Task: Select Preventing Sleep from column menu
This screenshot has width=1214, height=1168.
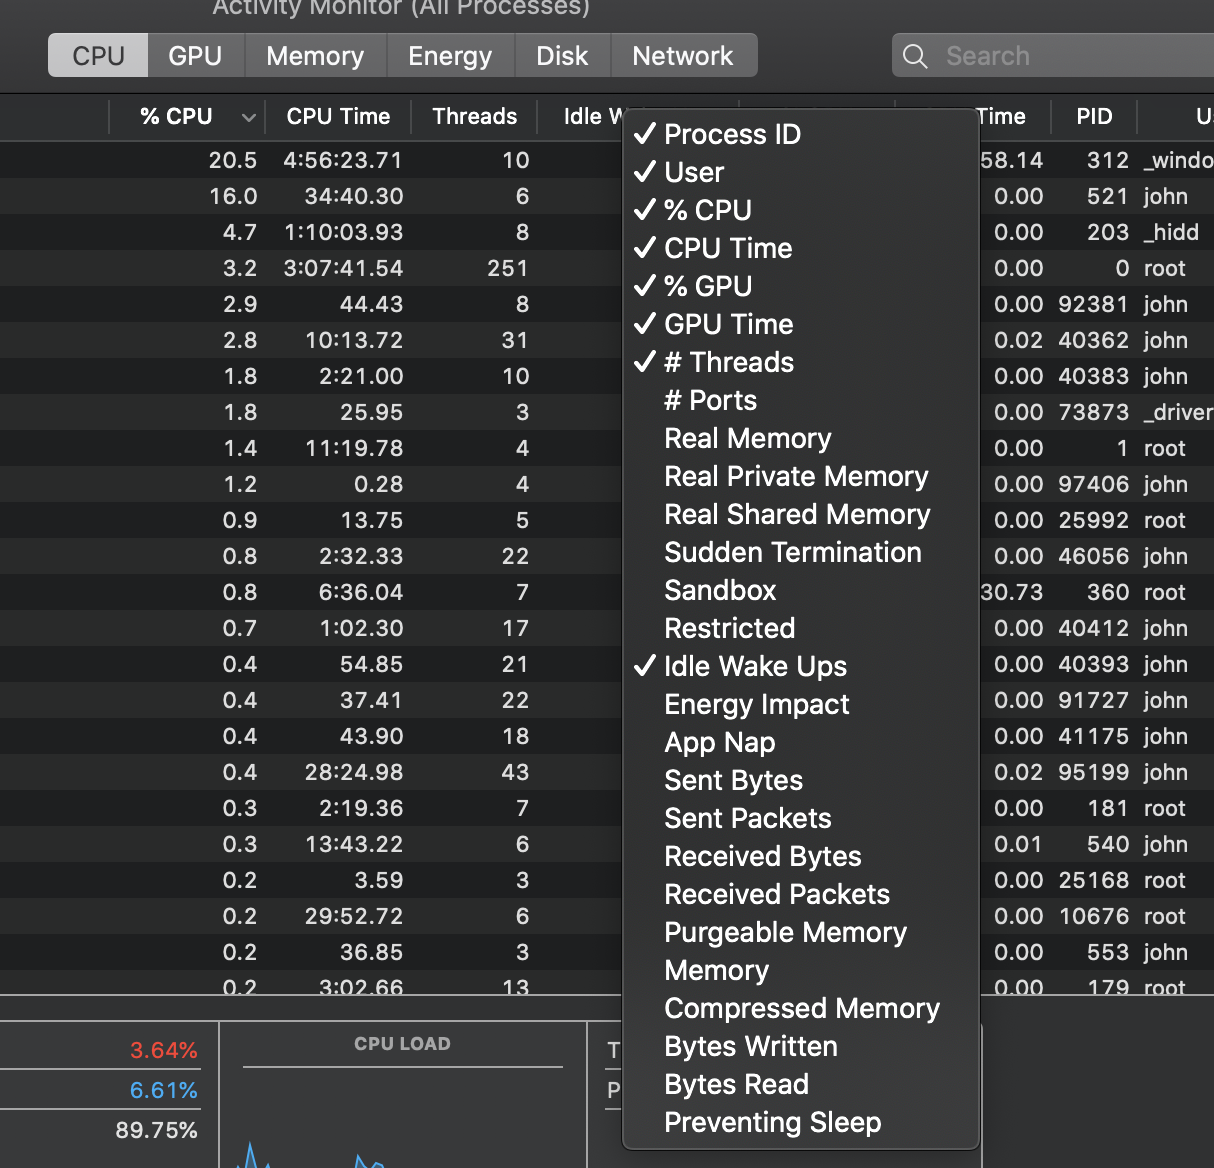Action: [772, 1122]
